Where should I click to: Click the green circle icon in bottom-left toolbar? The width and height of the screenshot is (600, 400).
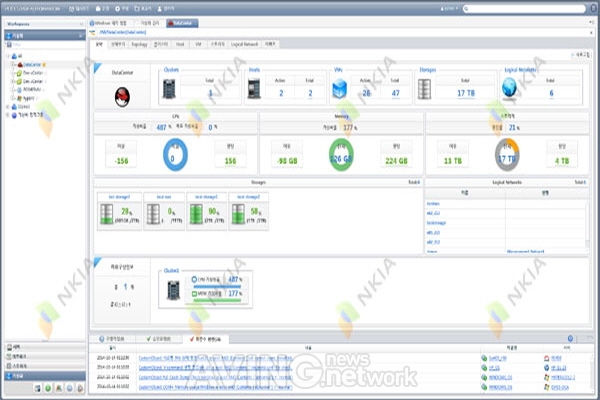48,388
